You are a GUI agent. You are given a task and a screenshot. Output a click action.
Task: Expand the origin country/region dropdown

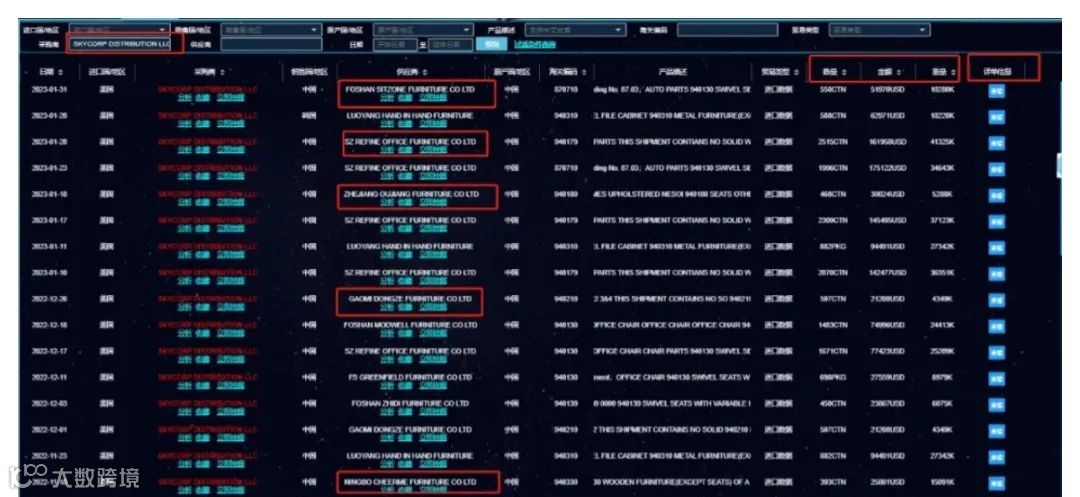[x=423, y=30]
